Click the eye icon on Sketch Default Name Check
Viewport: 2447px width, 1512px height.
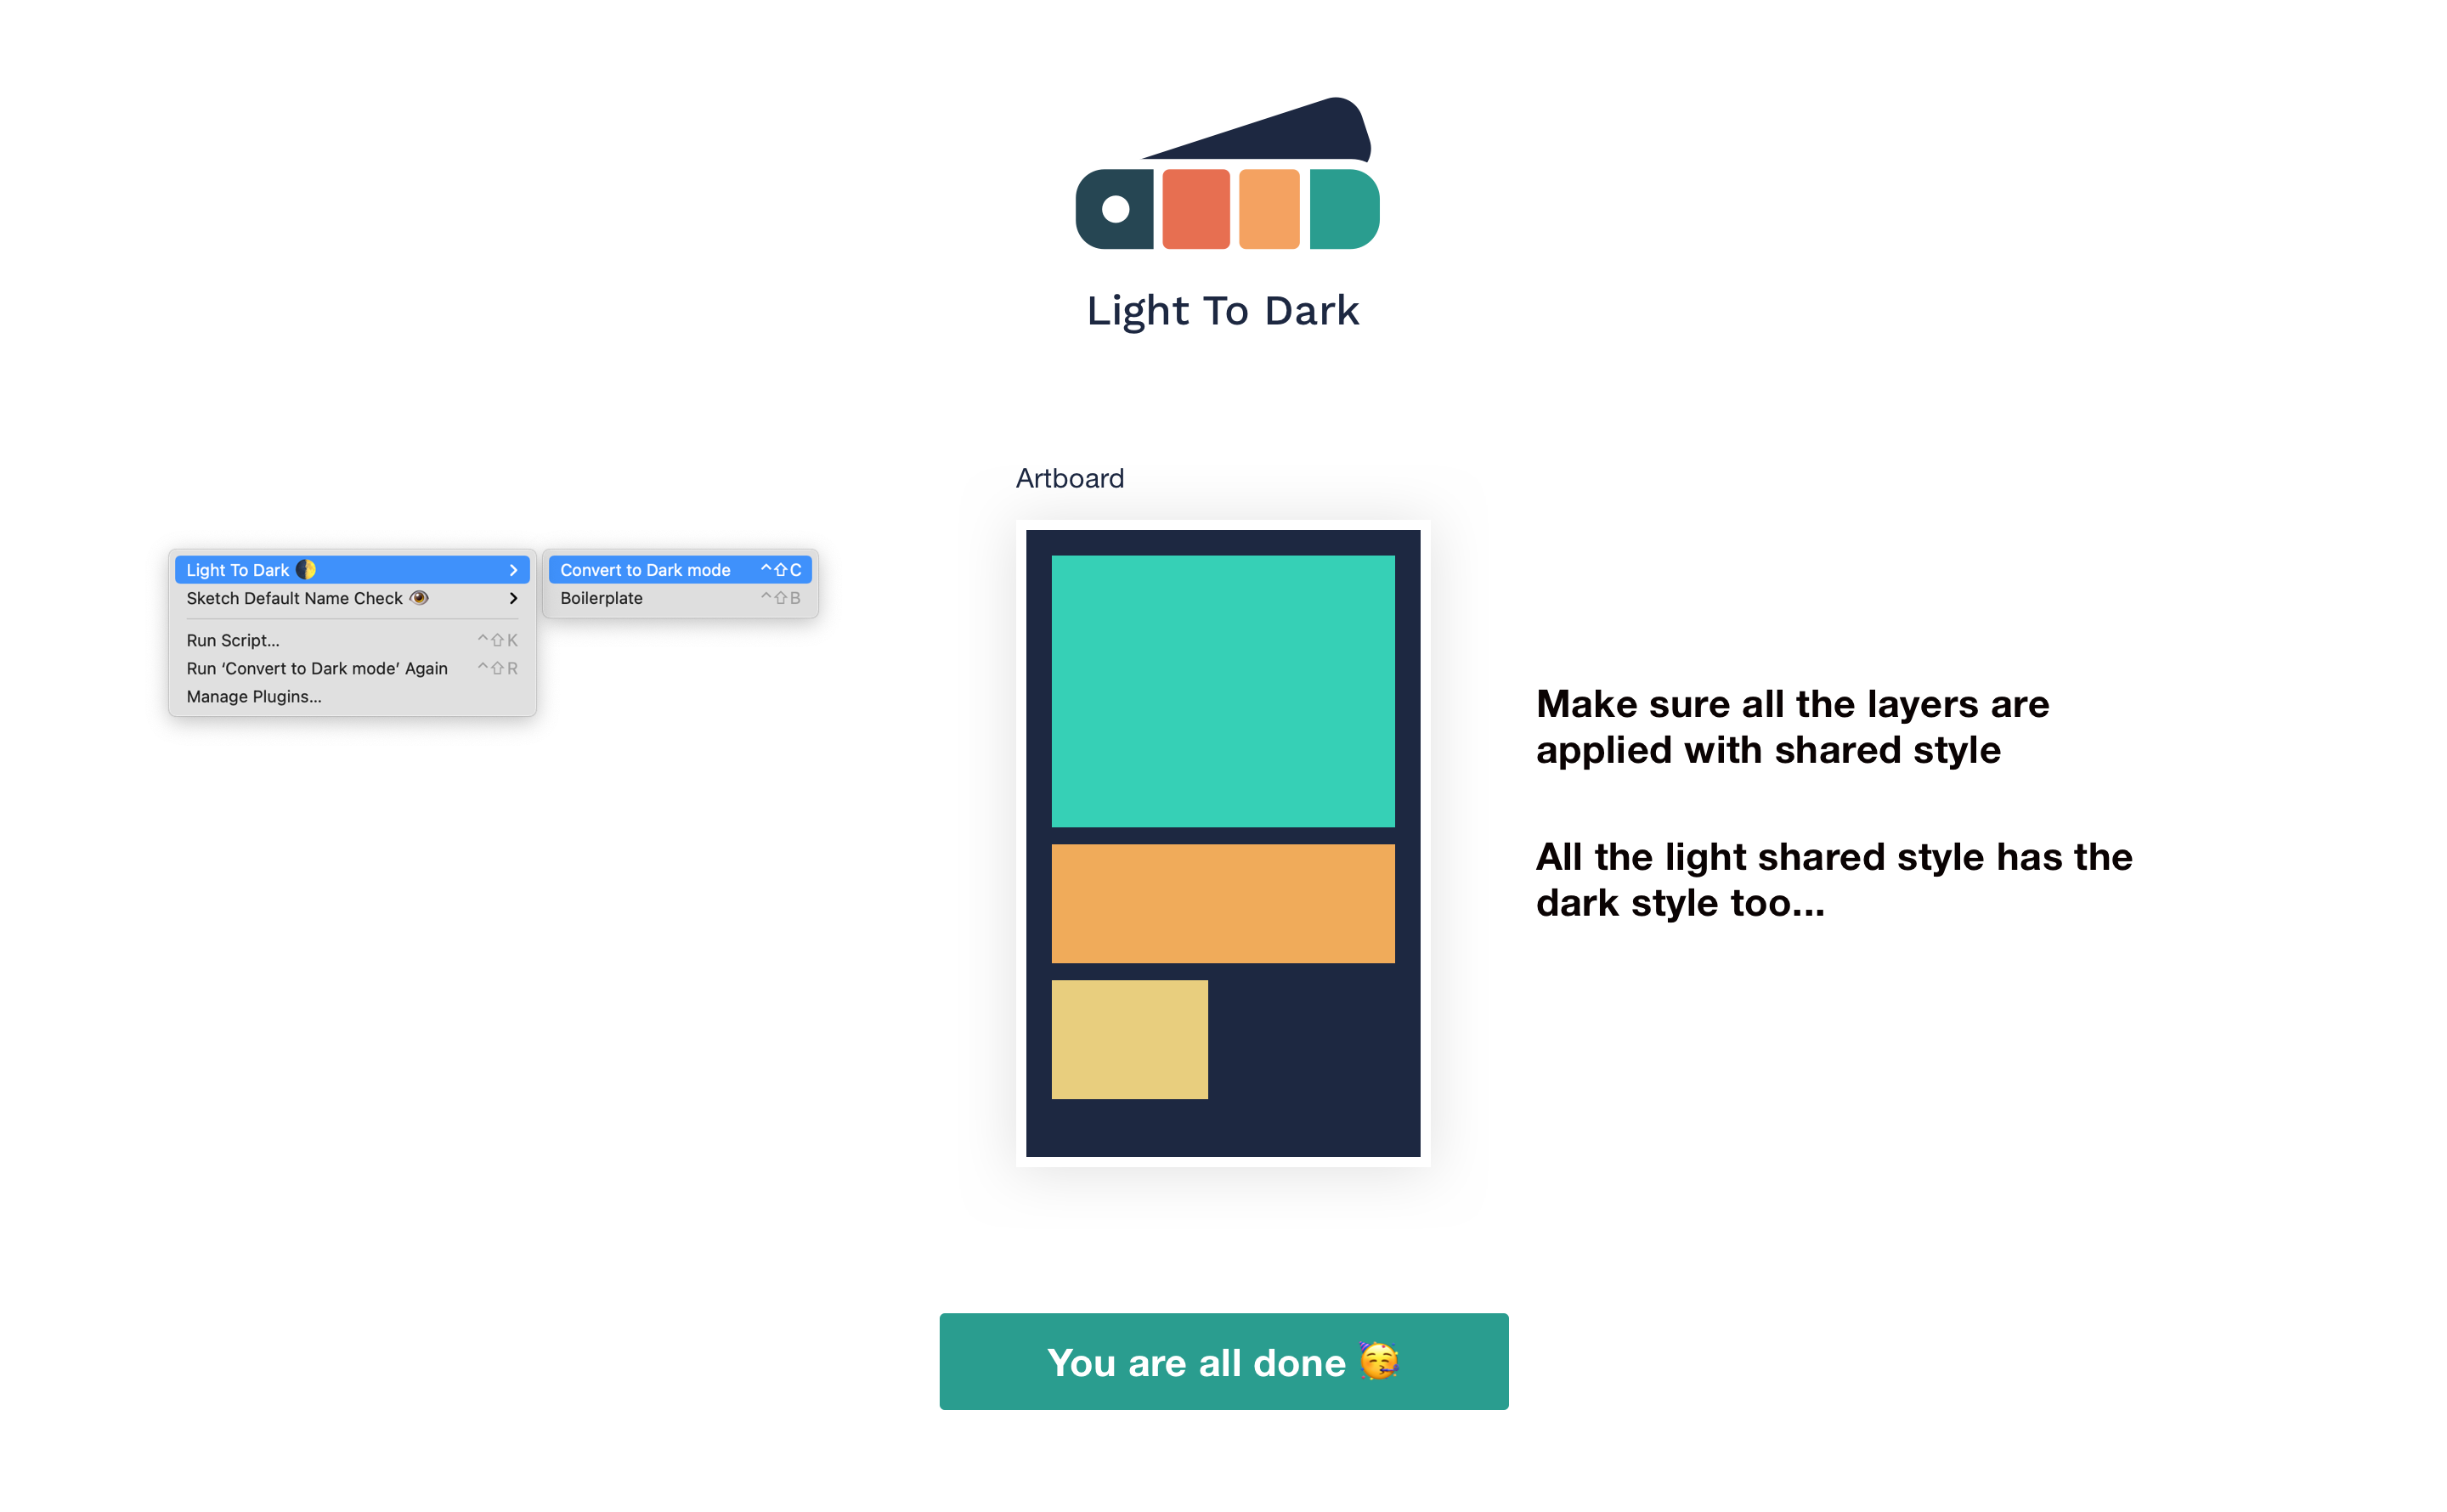coord(420,598)
